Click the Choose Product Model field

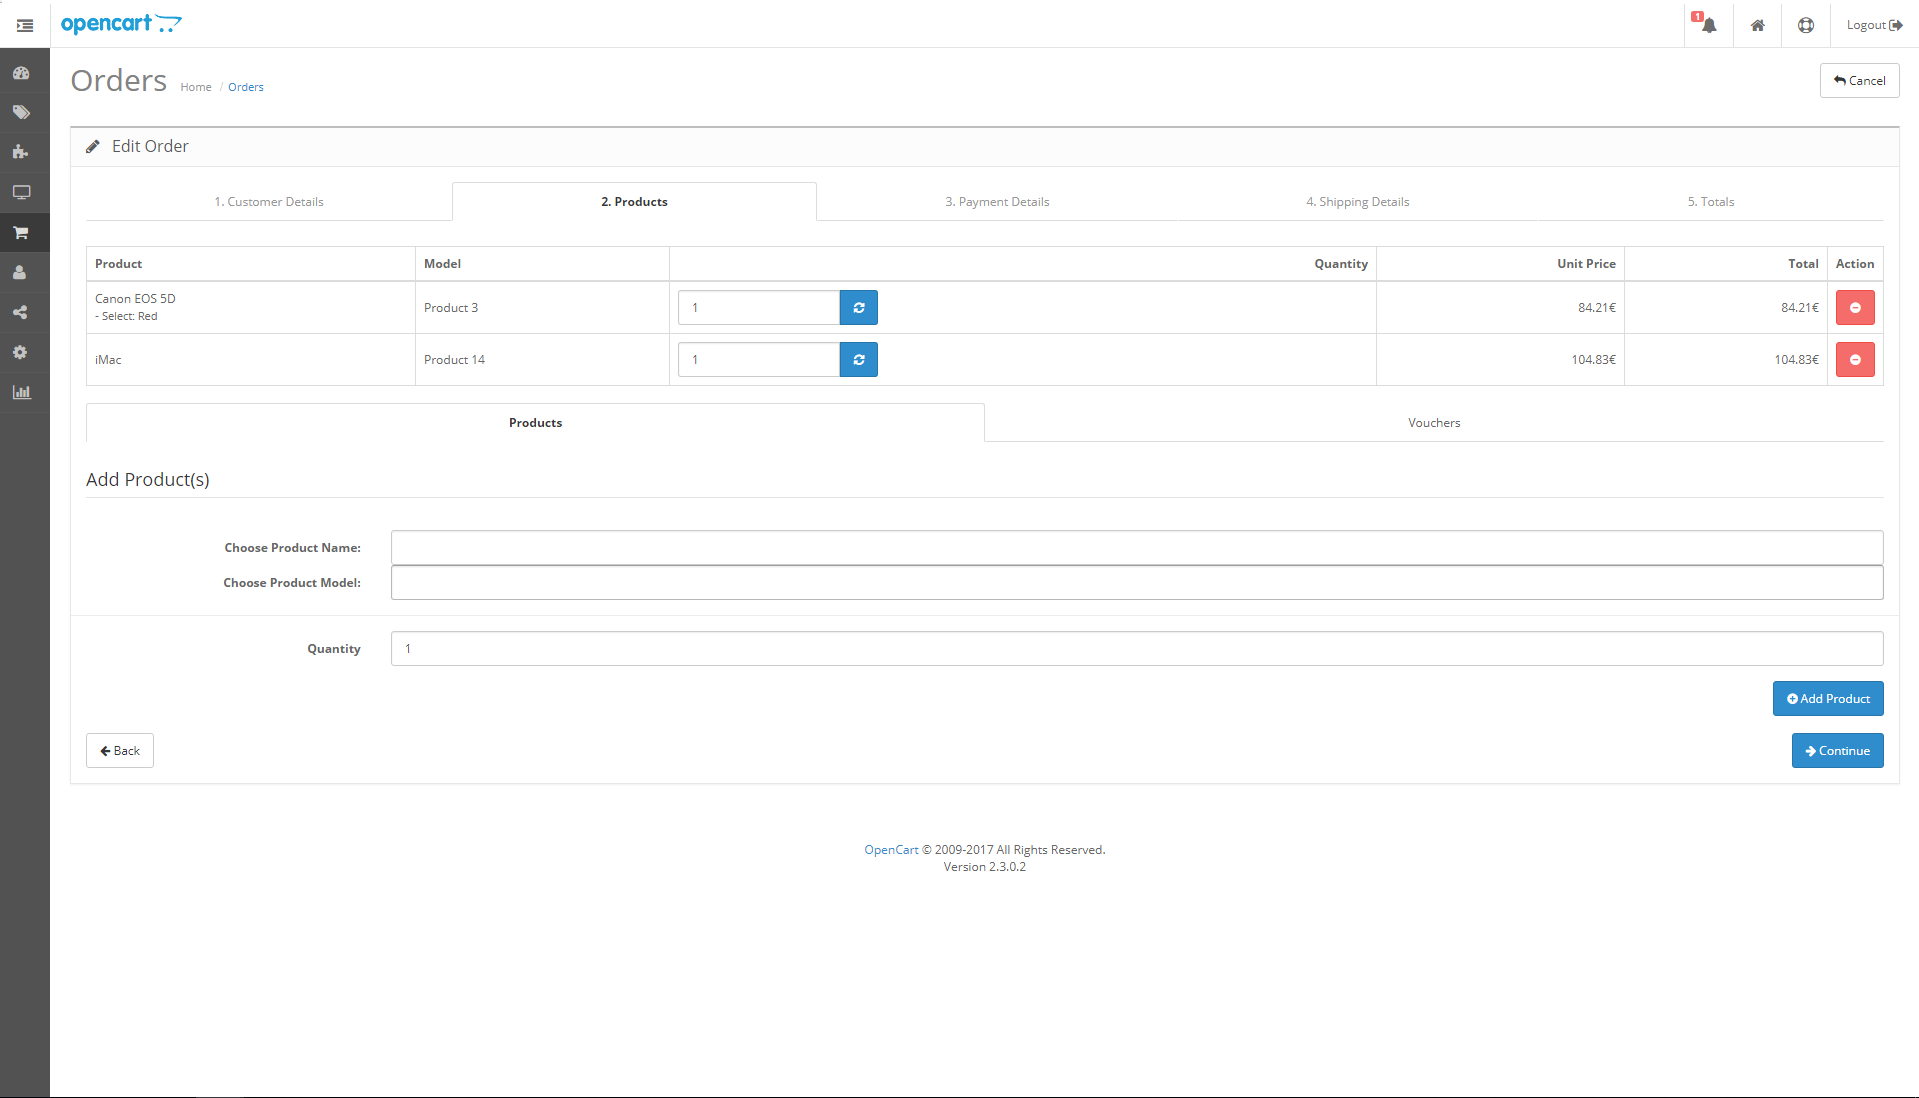coord(1137,583)
